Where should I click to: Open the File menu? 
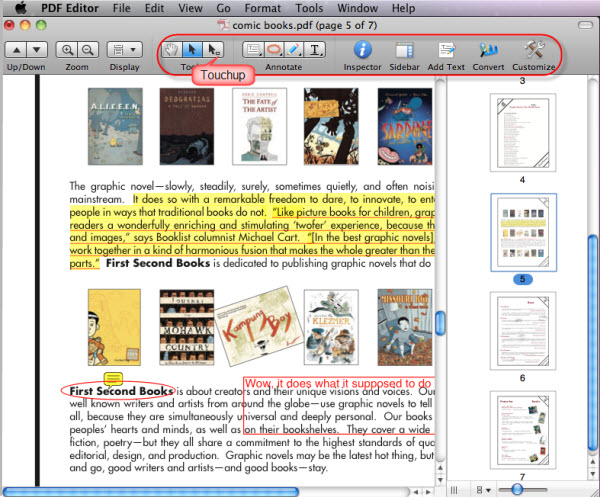click(122, 8)
